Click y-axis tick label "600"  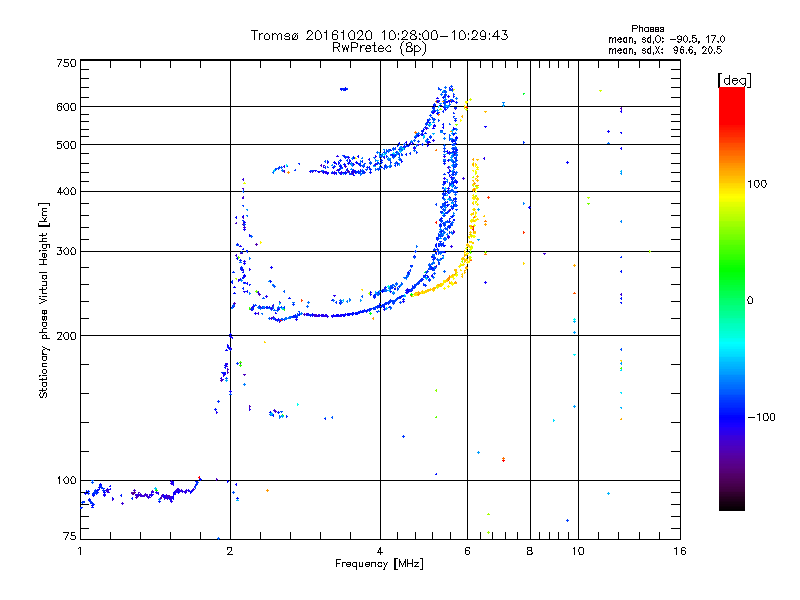[x=66, y=107]
